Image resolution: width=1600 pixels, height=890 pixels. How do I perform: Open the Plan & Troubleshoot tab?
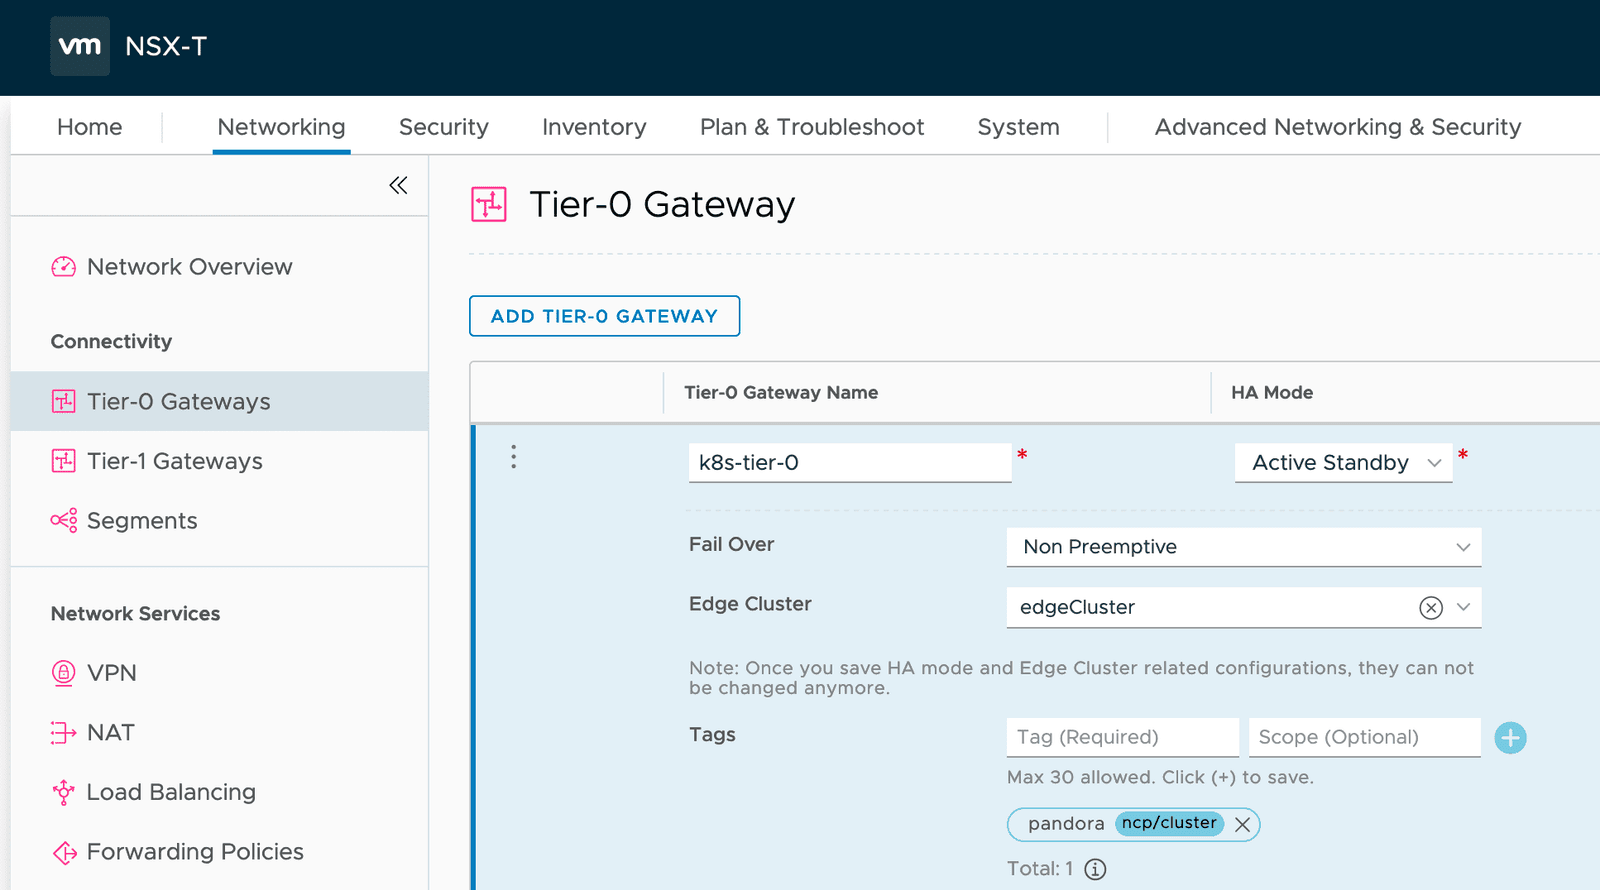tap(812, 127)
